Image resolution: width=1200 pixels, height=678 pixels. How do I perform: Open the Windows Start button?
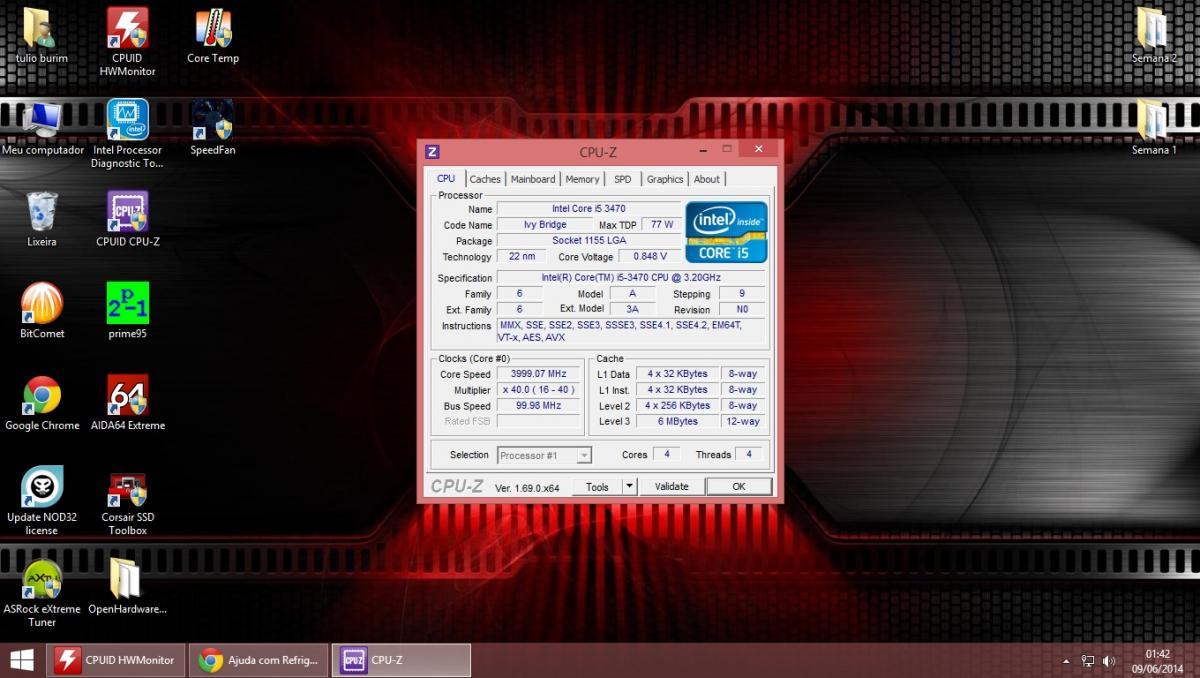click(22, 660)
